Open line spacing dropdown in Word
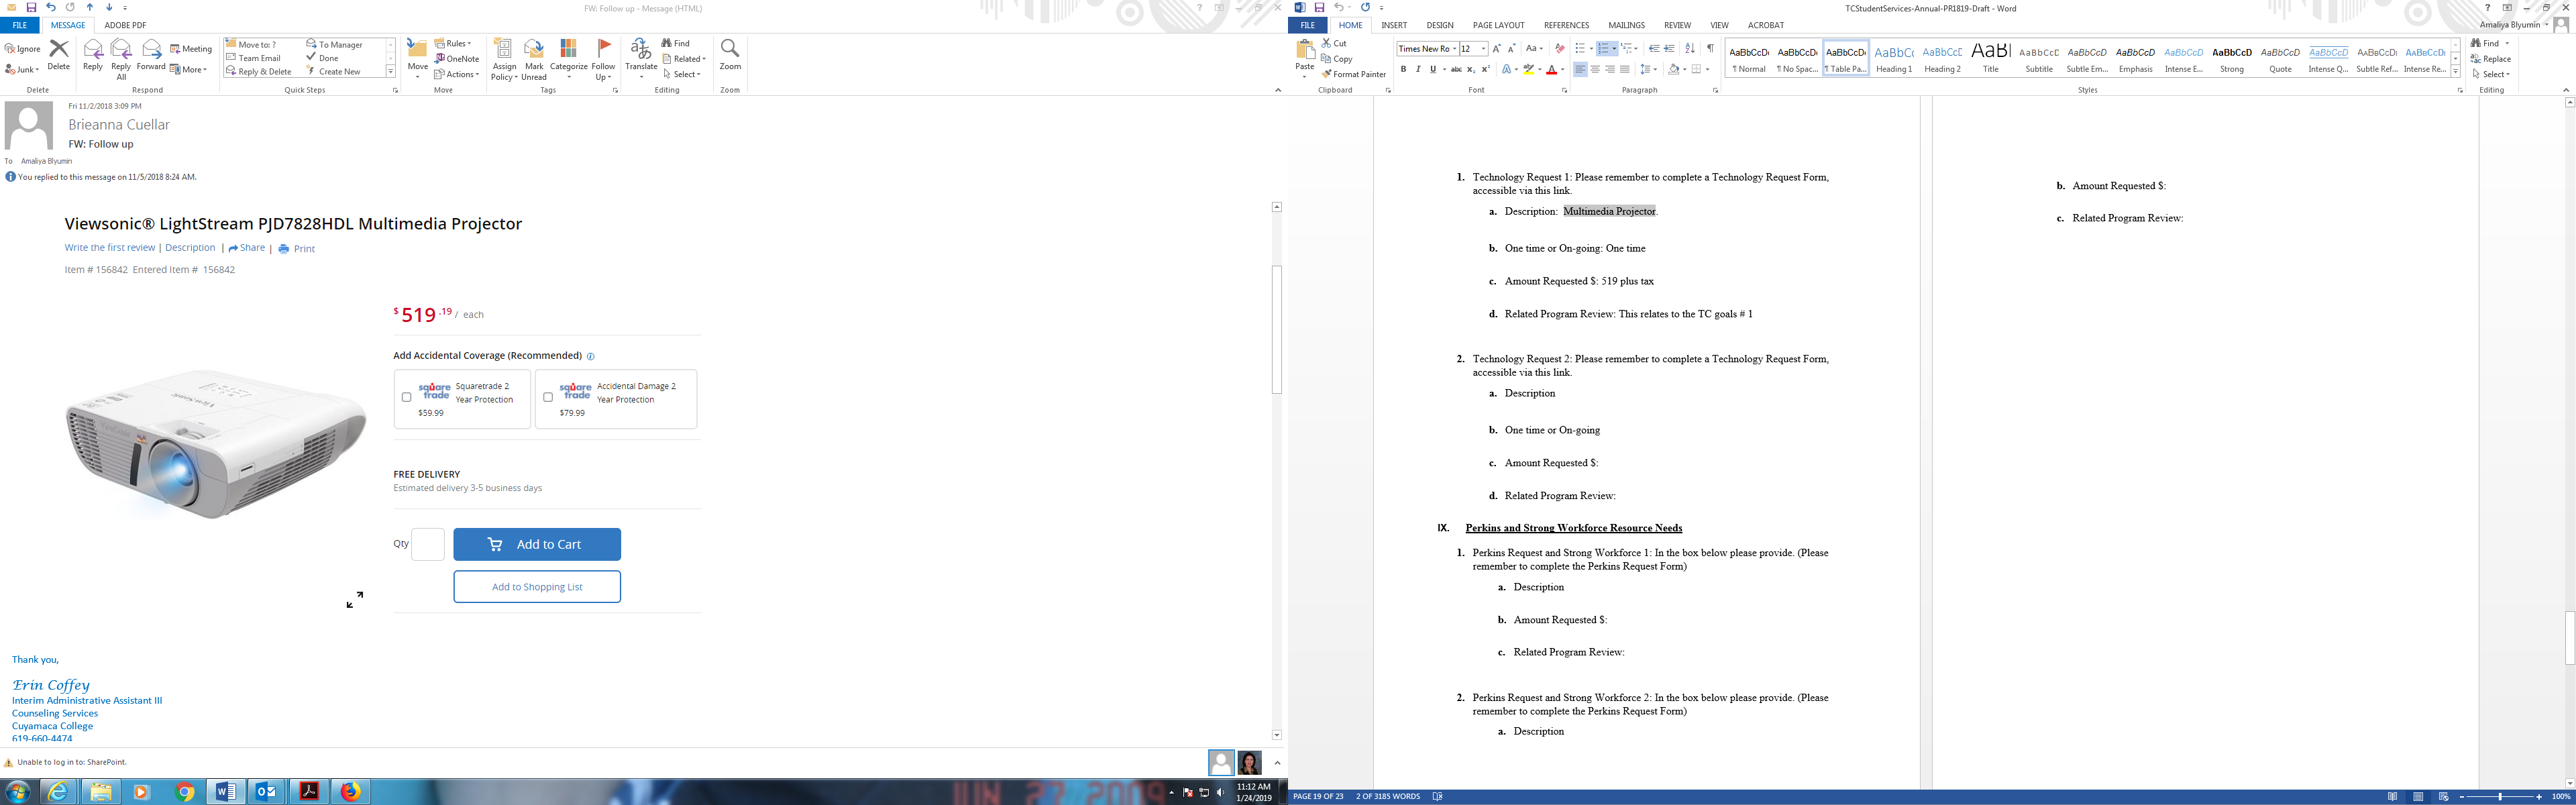The image size is (2576, 805). click(x=1649, y=70)
